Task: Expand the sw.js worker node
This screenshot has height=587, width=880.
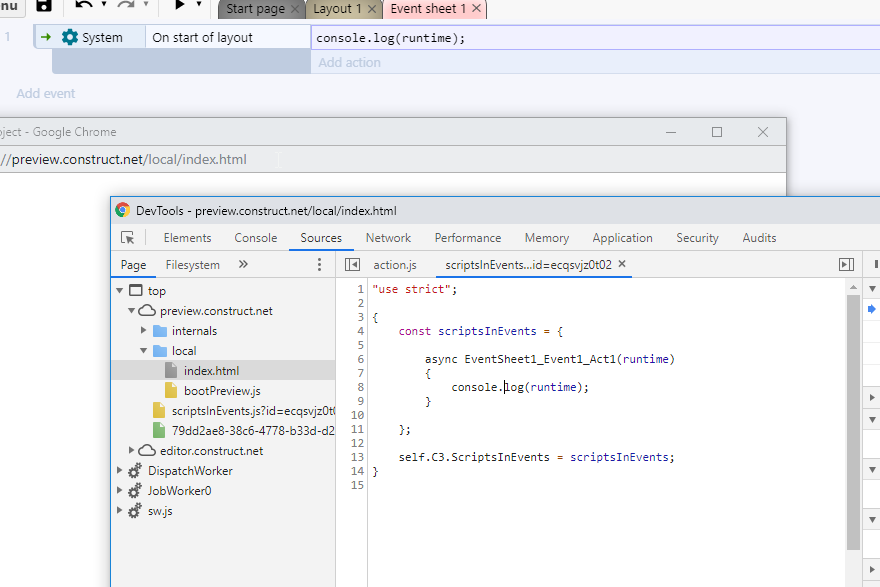Action: click(120, 511)
